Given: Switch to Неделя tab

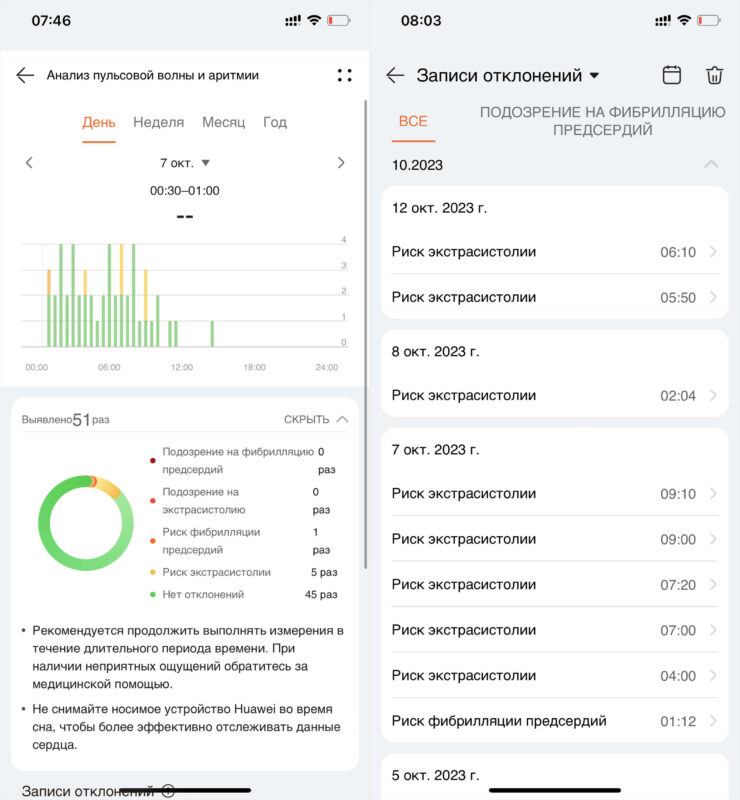Looking at the screenshot, I should tap(158, 122).
